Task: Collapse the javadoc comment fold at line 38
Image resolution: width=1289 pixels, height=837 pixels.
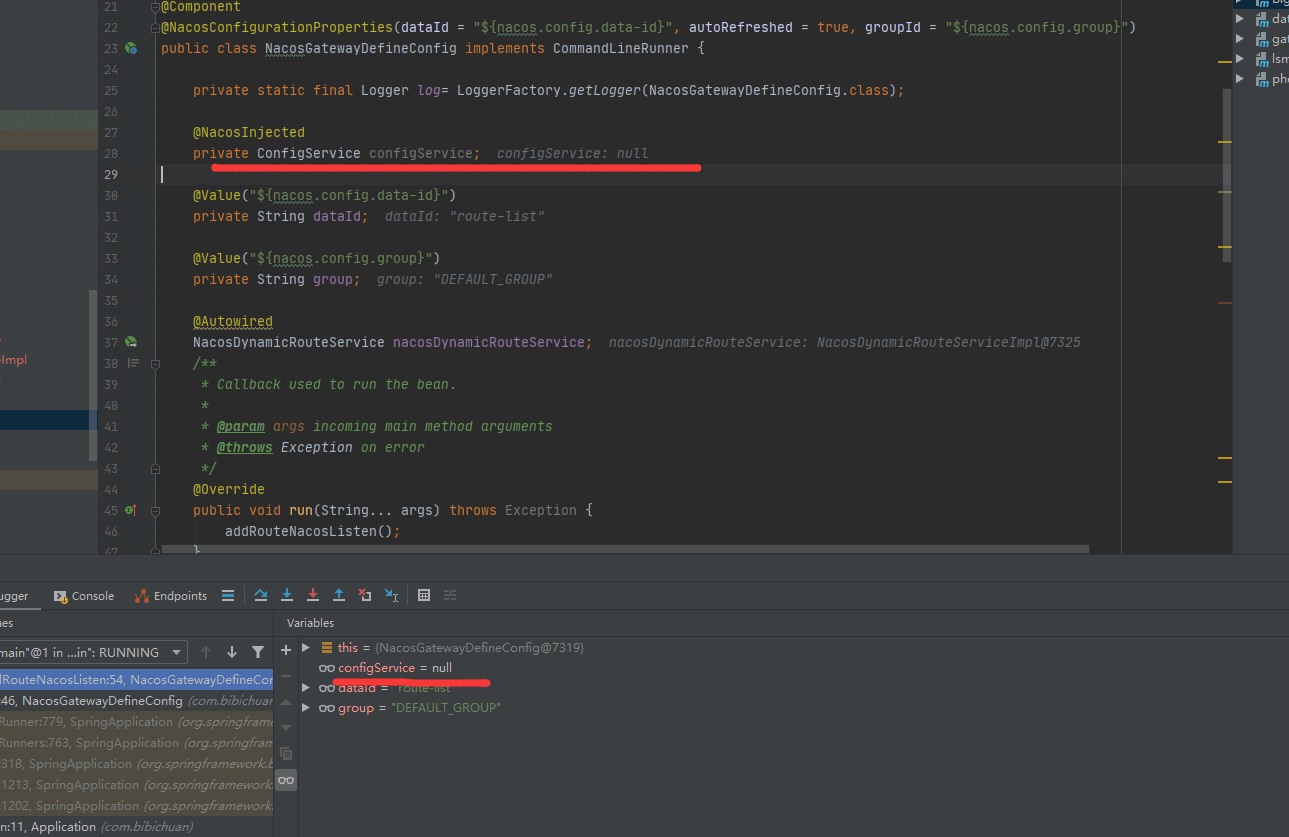Action: coord(156,364)
